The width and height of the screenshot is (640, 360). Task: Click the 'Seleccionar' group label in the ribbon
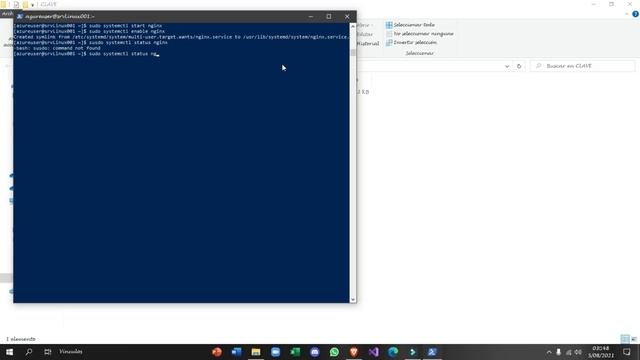pyautogui.click(x=420, y=53)
